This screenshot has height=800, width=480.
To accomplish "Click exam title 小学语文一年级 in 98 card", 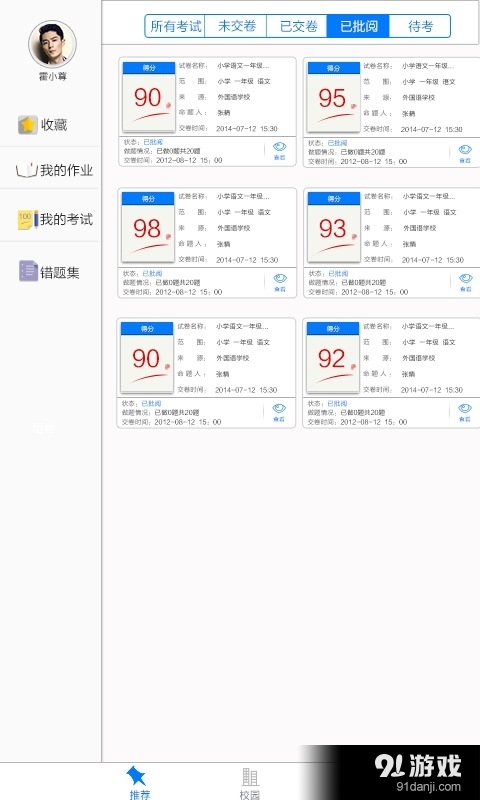I will point(243,196).
